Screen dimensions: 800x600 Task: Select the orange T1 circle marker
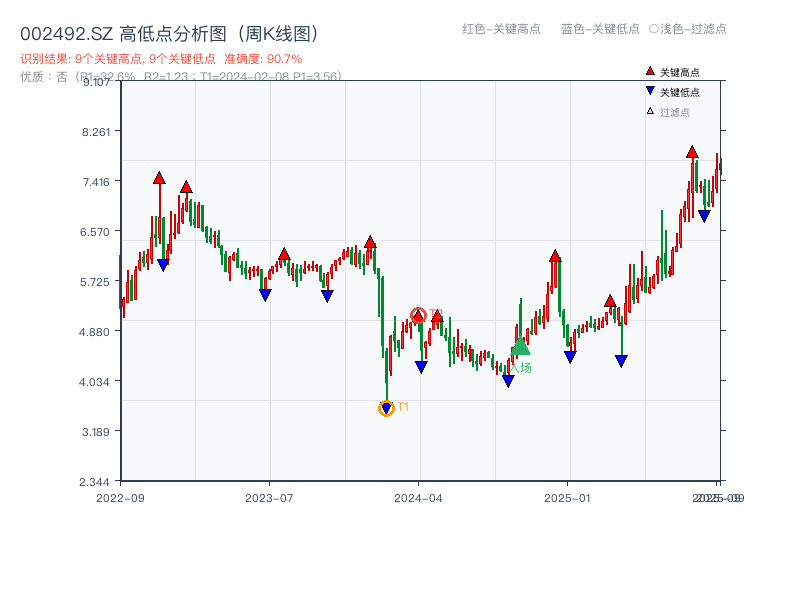tap(386, 408)
